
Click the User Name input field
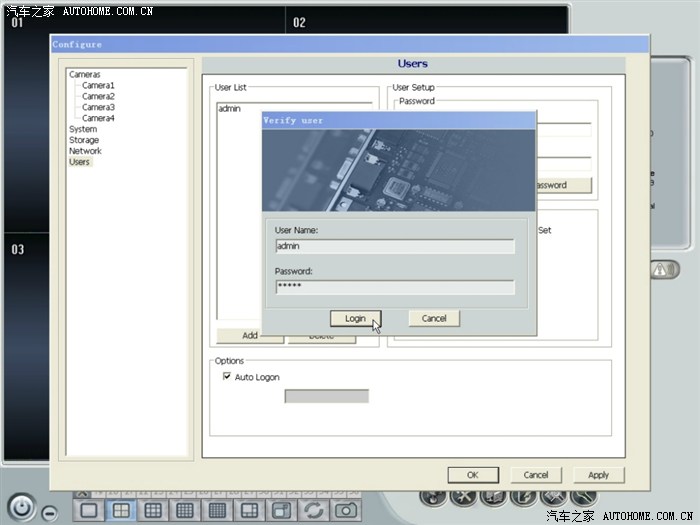395,246
